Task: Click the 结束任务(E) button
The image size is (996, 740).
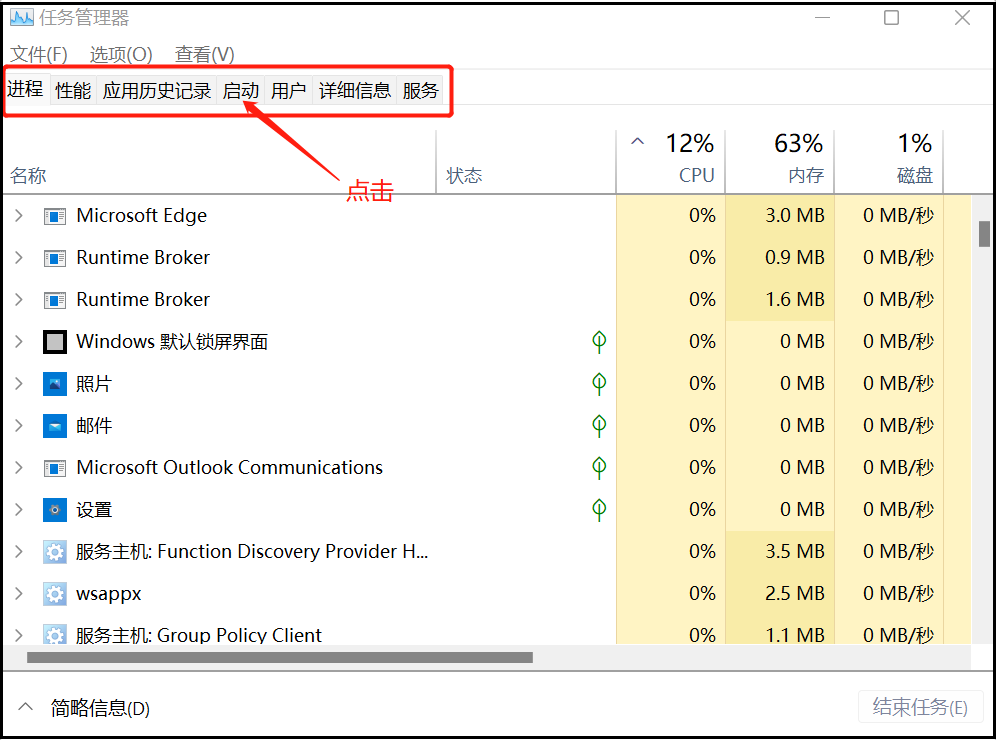Action: (920, 707)
